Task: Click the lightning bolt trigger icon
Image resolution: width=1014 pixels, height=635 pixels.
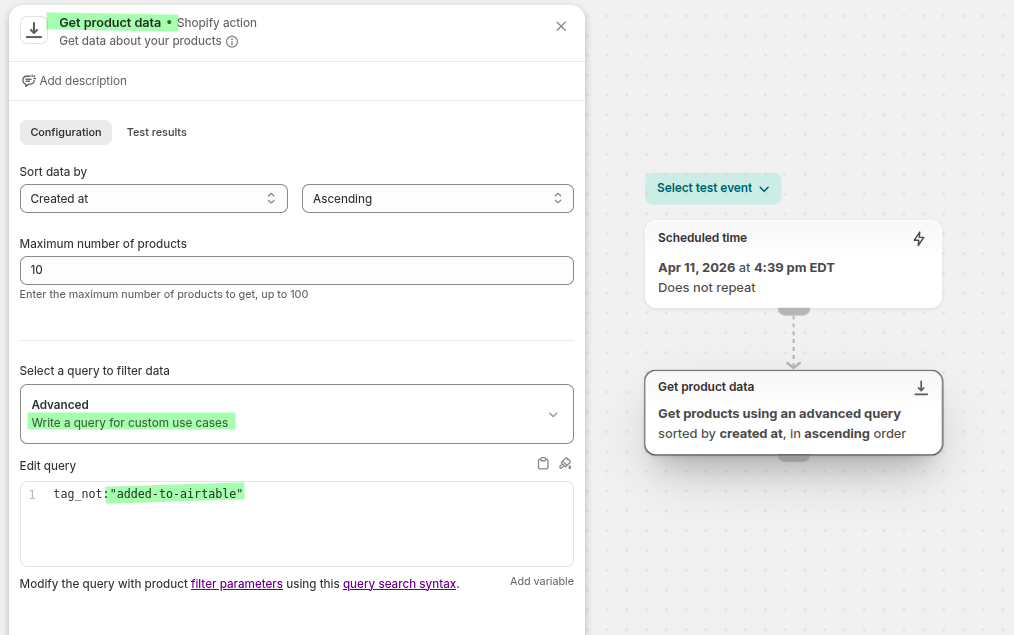Action: click(919, 239)
